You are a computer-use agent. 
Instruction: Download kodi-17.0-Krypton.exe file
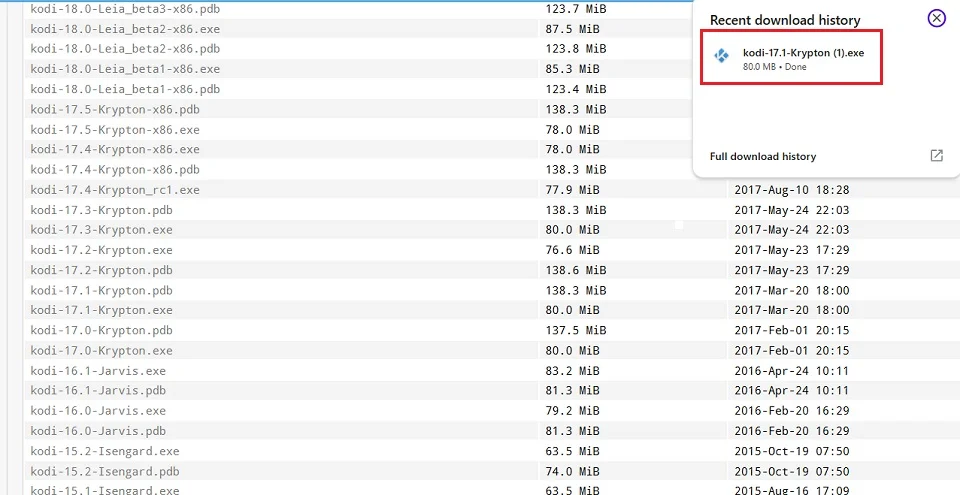[102, 350]
